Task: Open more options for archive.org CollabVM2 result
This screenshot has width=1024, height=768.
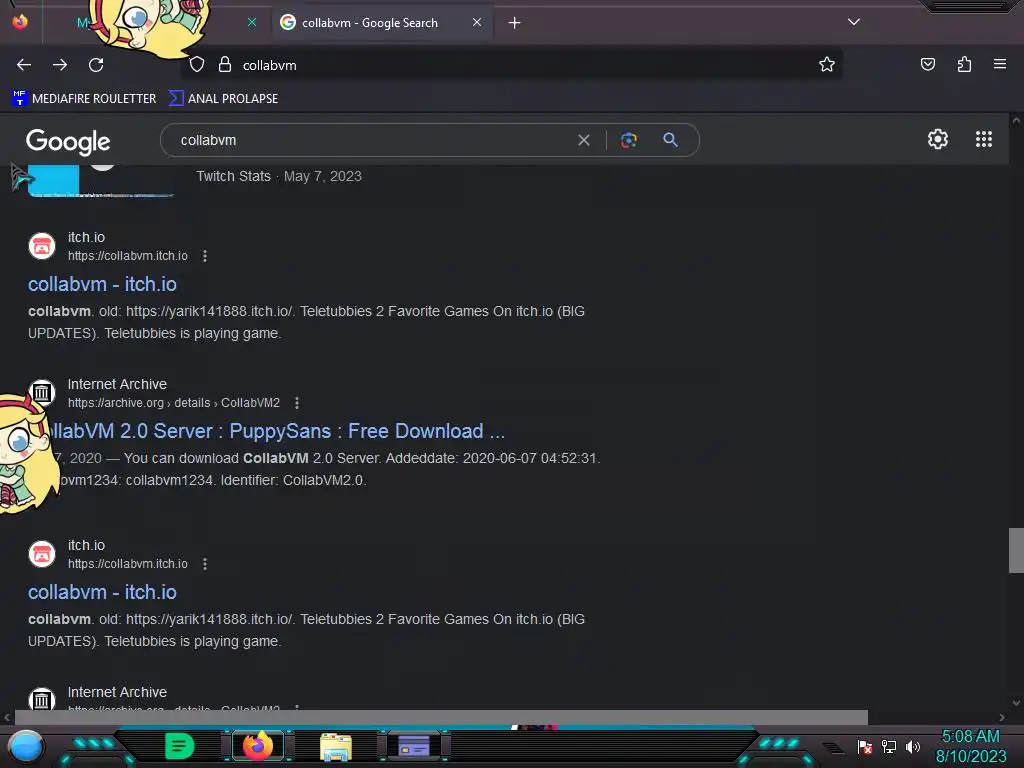Action: click(297, 403)
